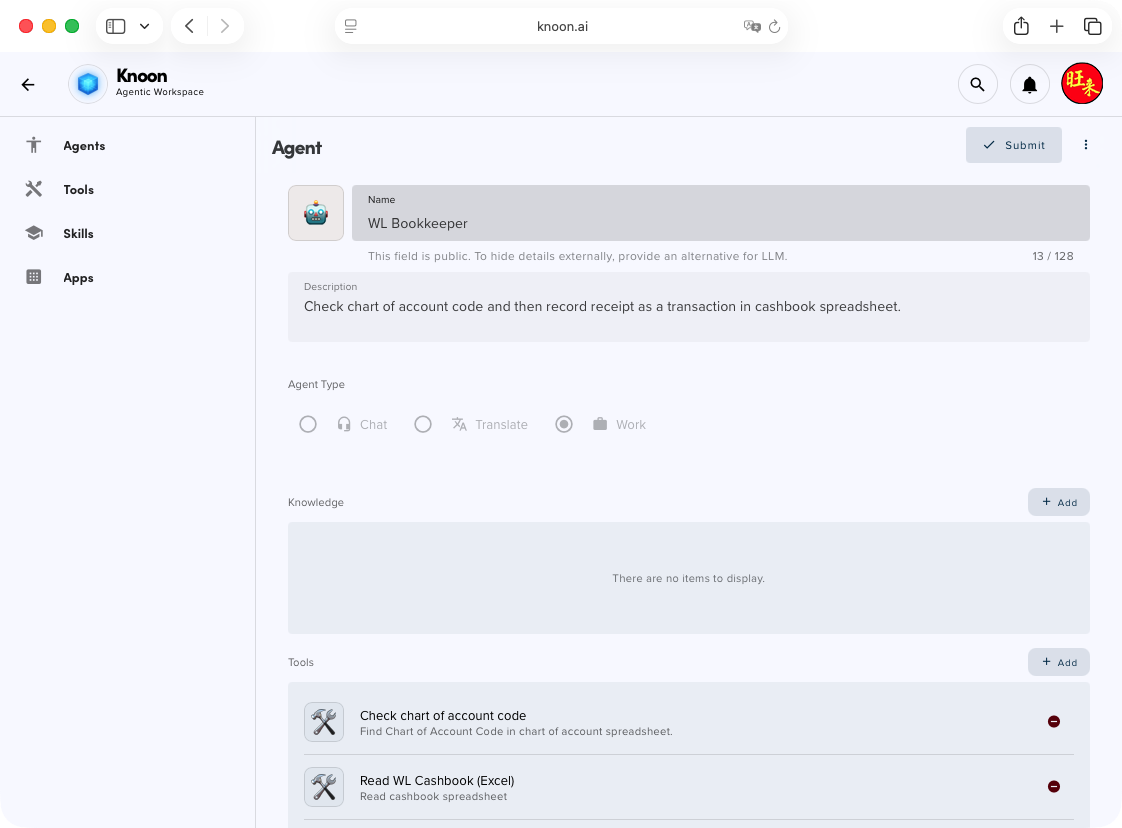Screen dimensions: 1122x828
Task: Open the agent options overflow menu
Action: 1086,145
